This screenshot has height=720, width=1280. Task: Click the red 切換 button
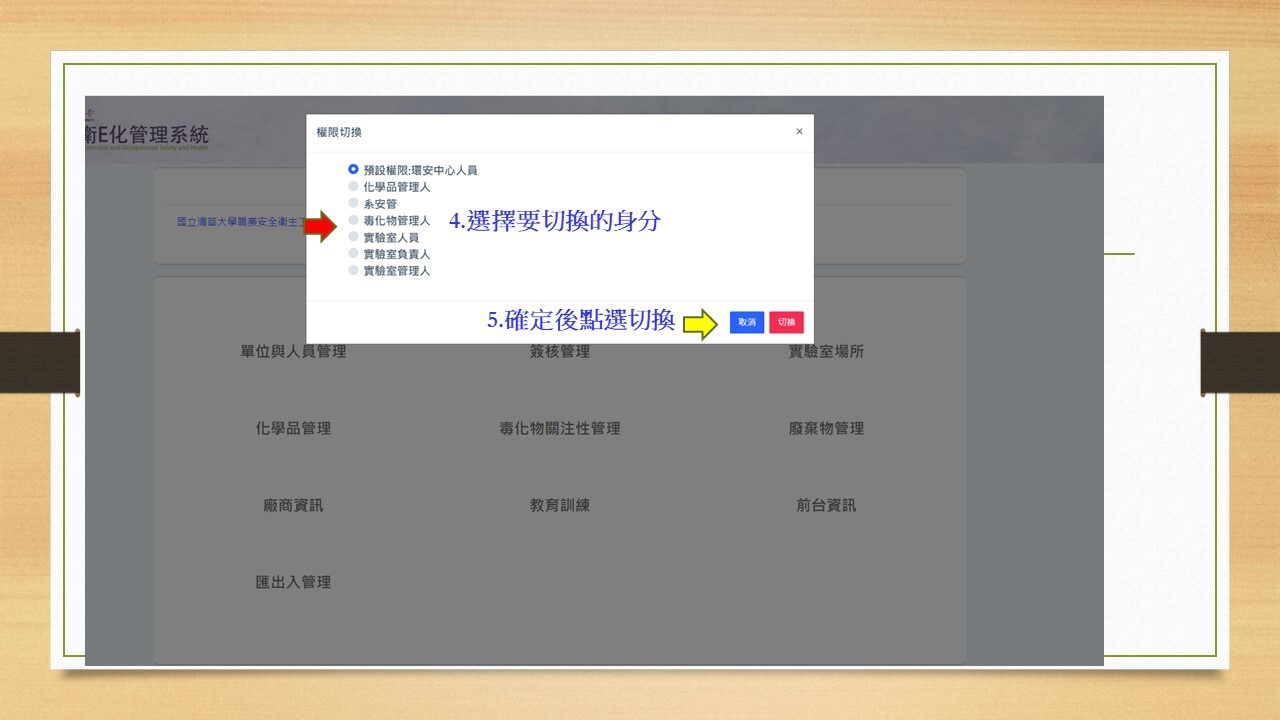click(786, 322)
